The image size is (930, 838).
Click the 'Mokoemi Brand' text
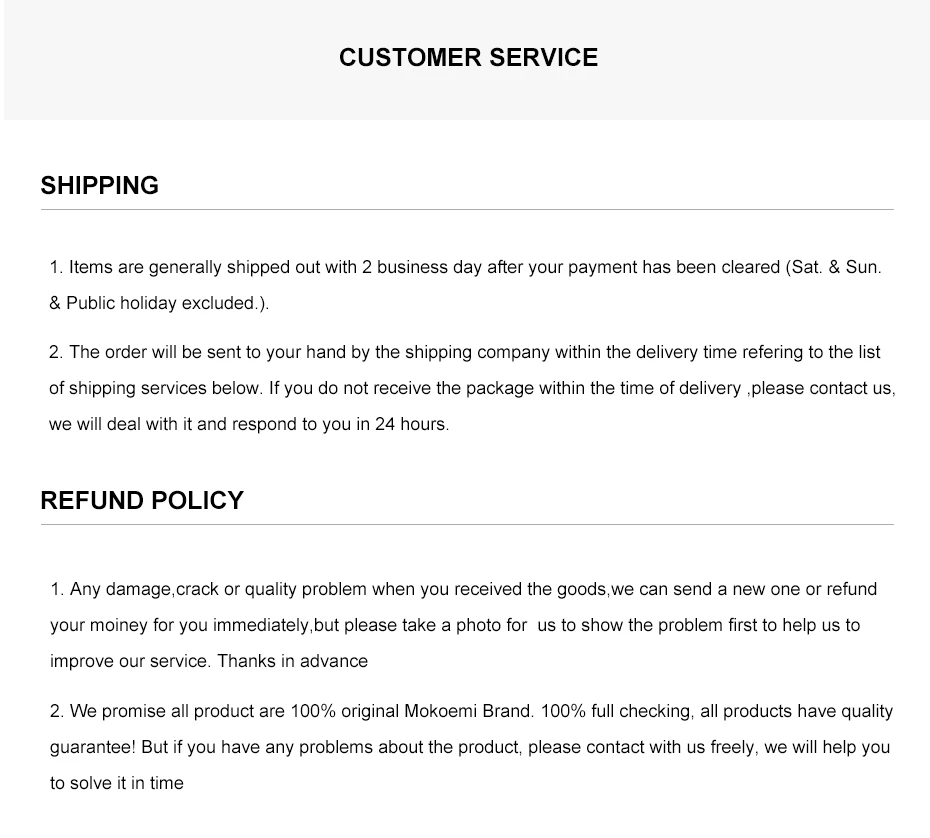click(469, 712)
